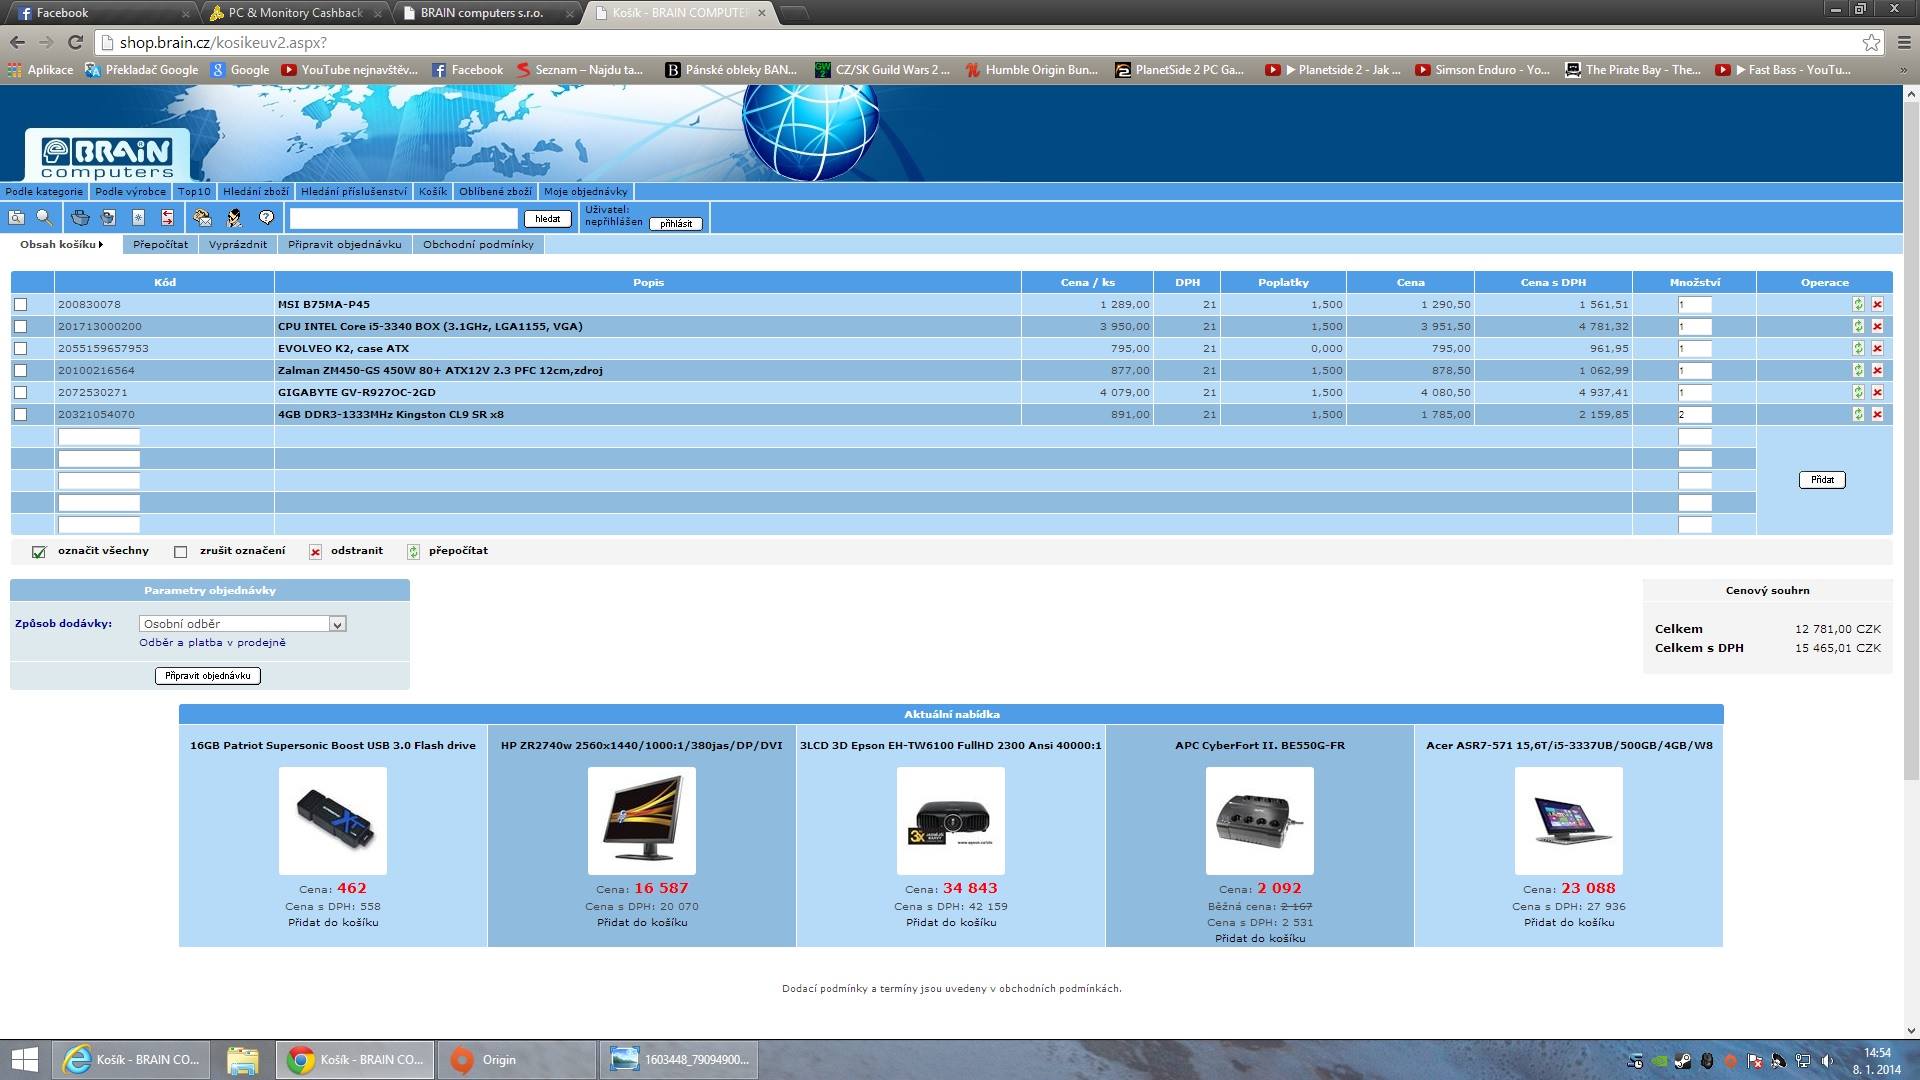Recalculate the GIGABYTE GV-R927OC-2GD row

[1858, 393]
